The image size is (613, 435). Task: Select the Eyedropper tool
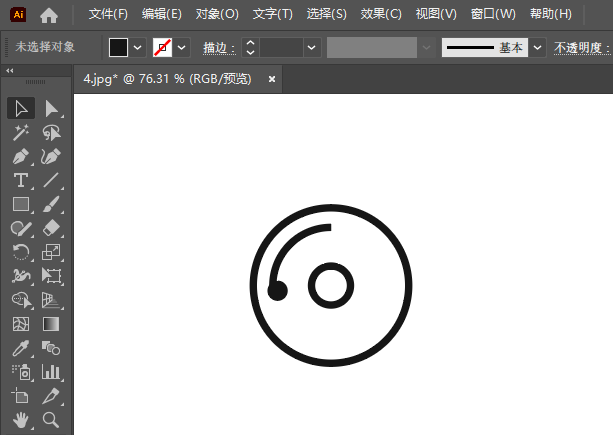[x=21, y=348]
